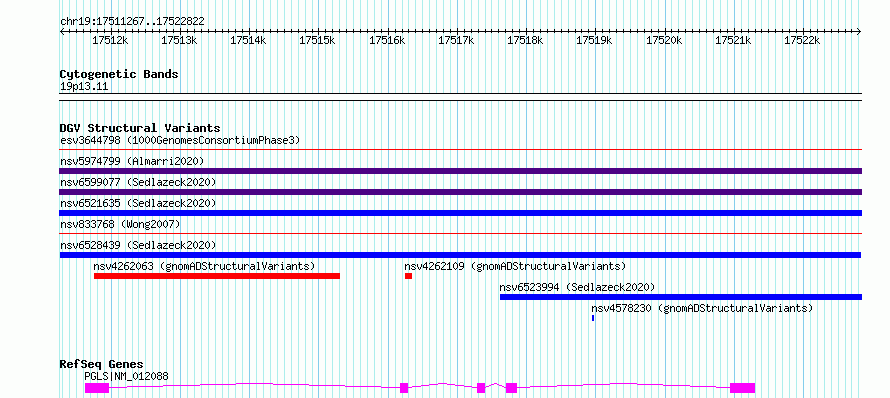Click the long red bar for nsv4262063
The image size is (890, 398).
pyautogui.click(x=217, y=276)
